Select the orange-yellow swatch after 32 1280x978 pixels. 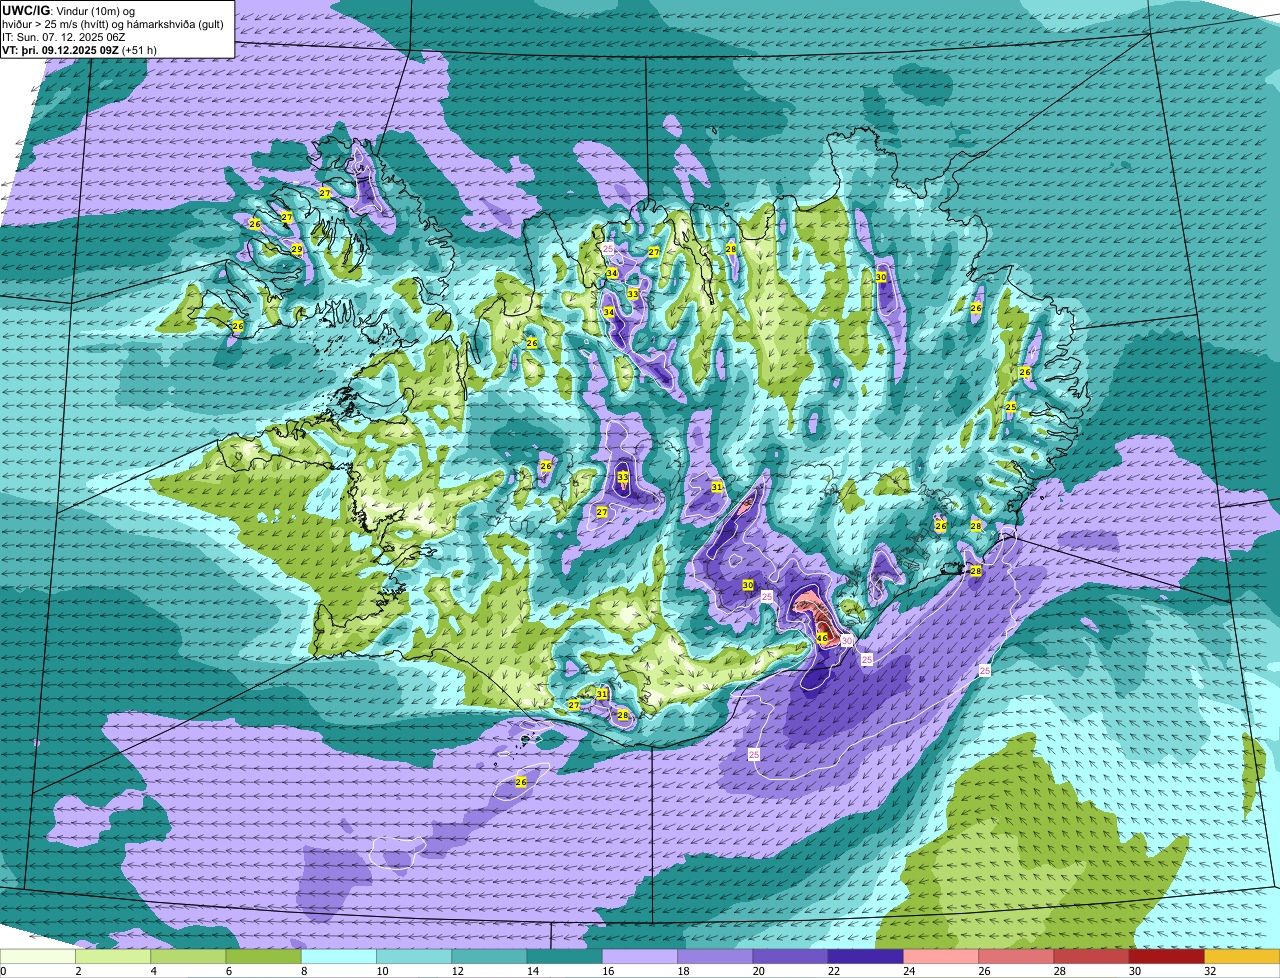[1242, 957]
